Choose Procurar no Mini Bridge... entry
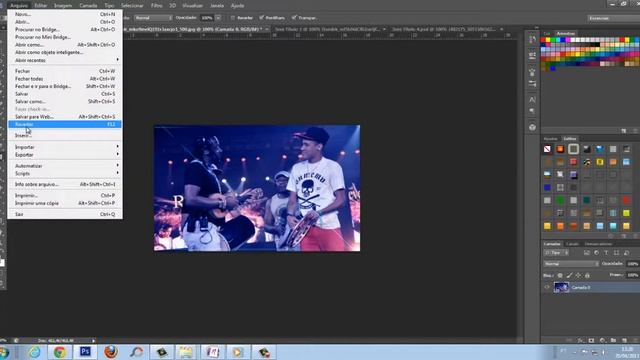The width and height of the screenshot is (640, 360). 65,37
